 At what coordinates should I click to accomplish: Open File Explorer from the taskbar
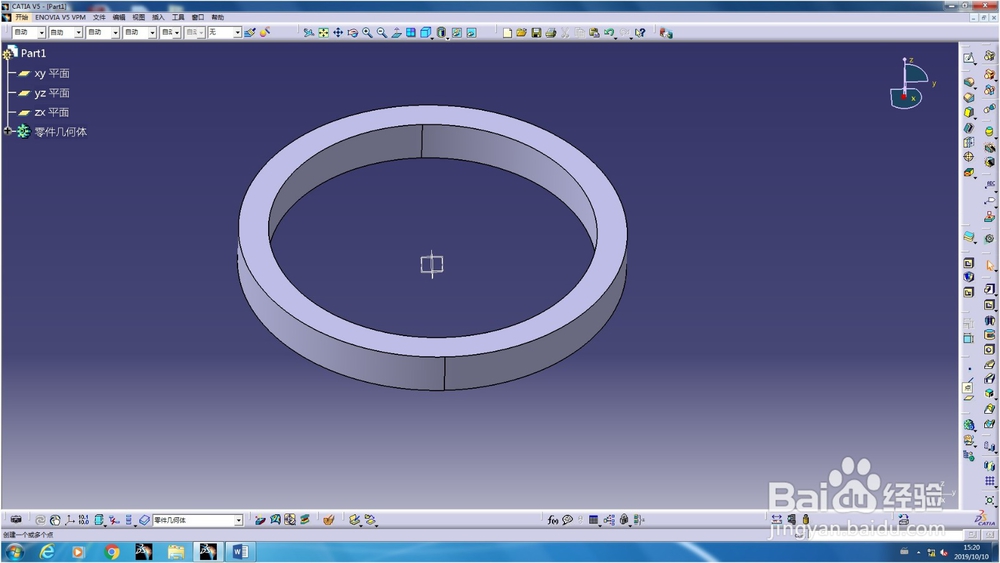pyautogui.click(x=176, y=552)
